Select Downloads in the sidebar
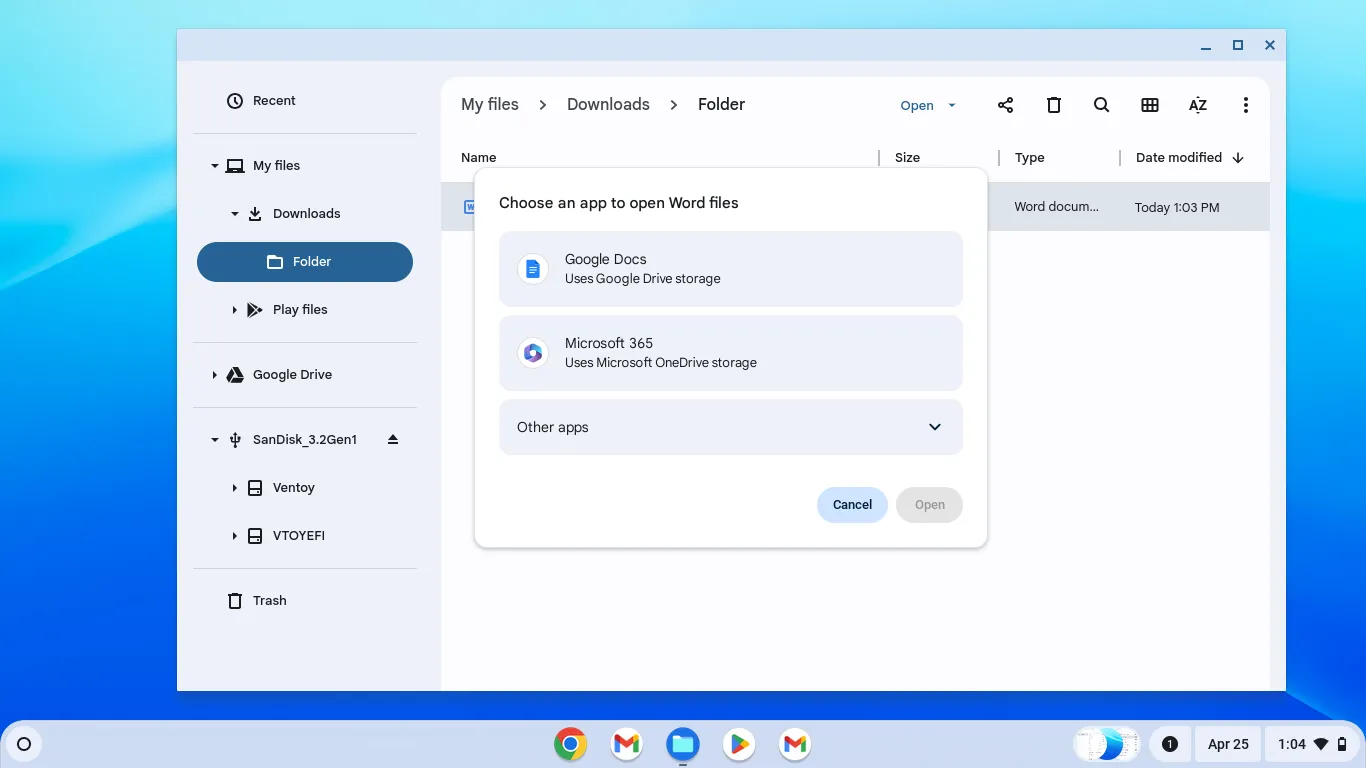Image resolution: width=1366 pixels, height=768 pixels. click(305, 214)
